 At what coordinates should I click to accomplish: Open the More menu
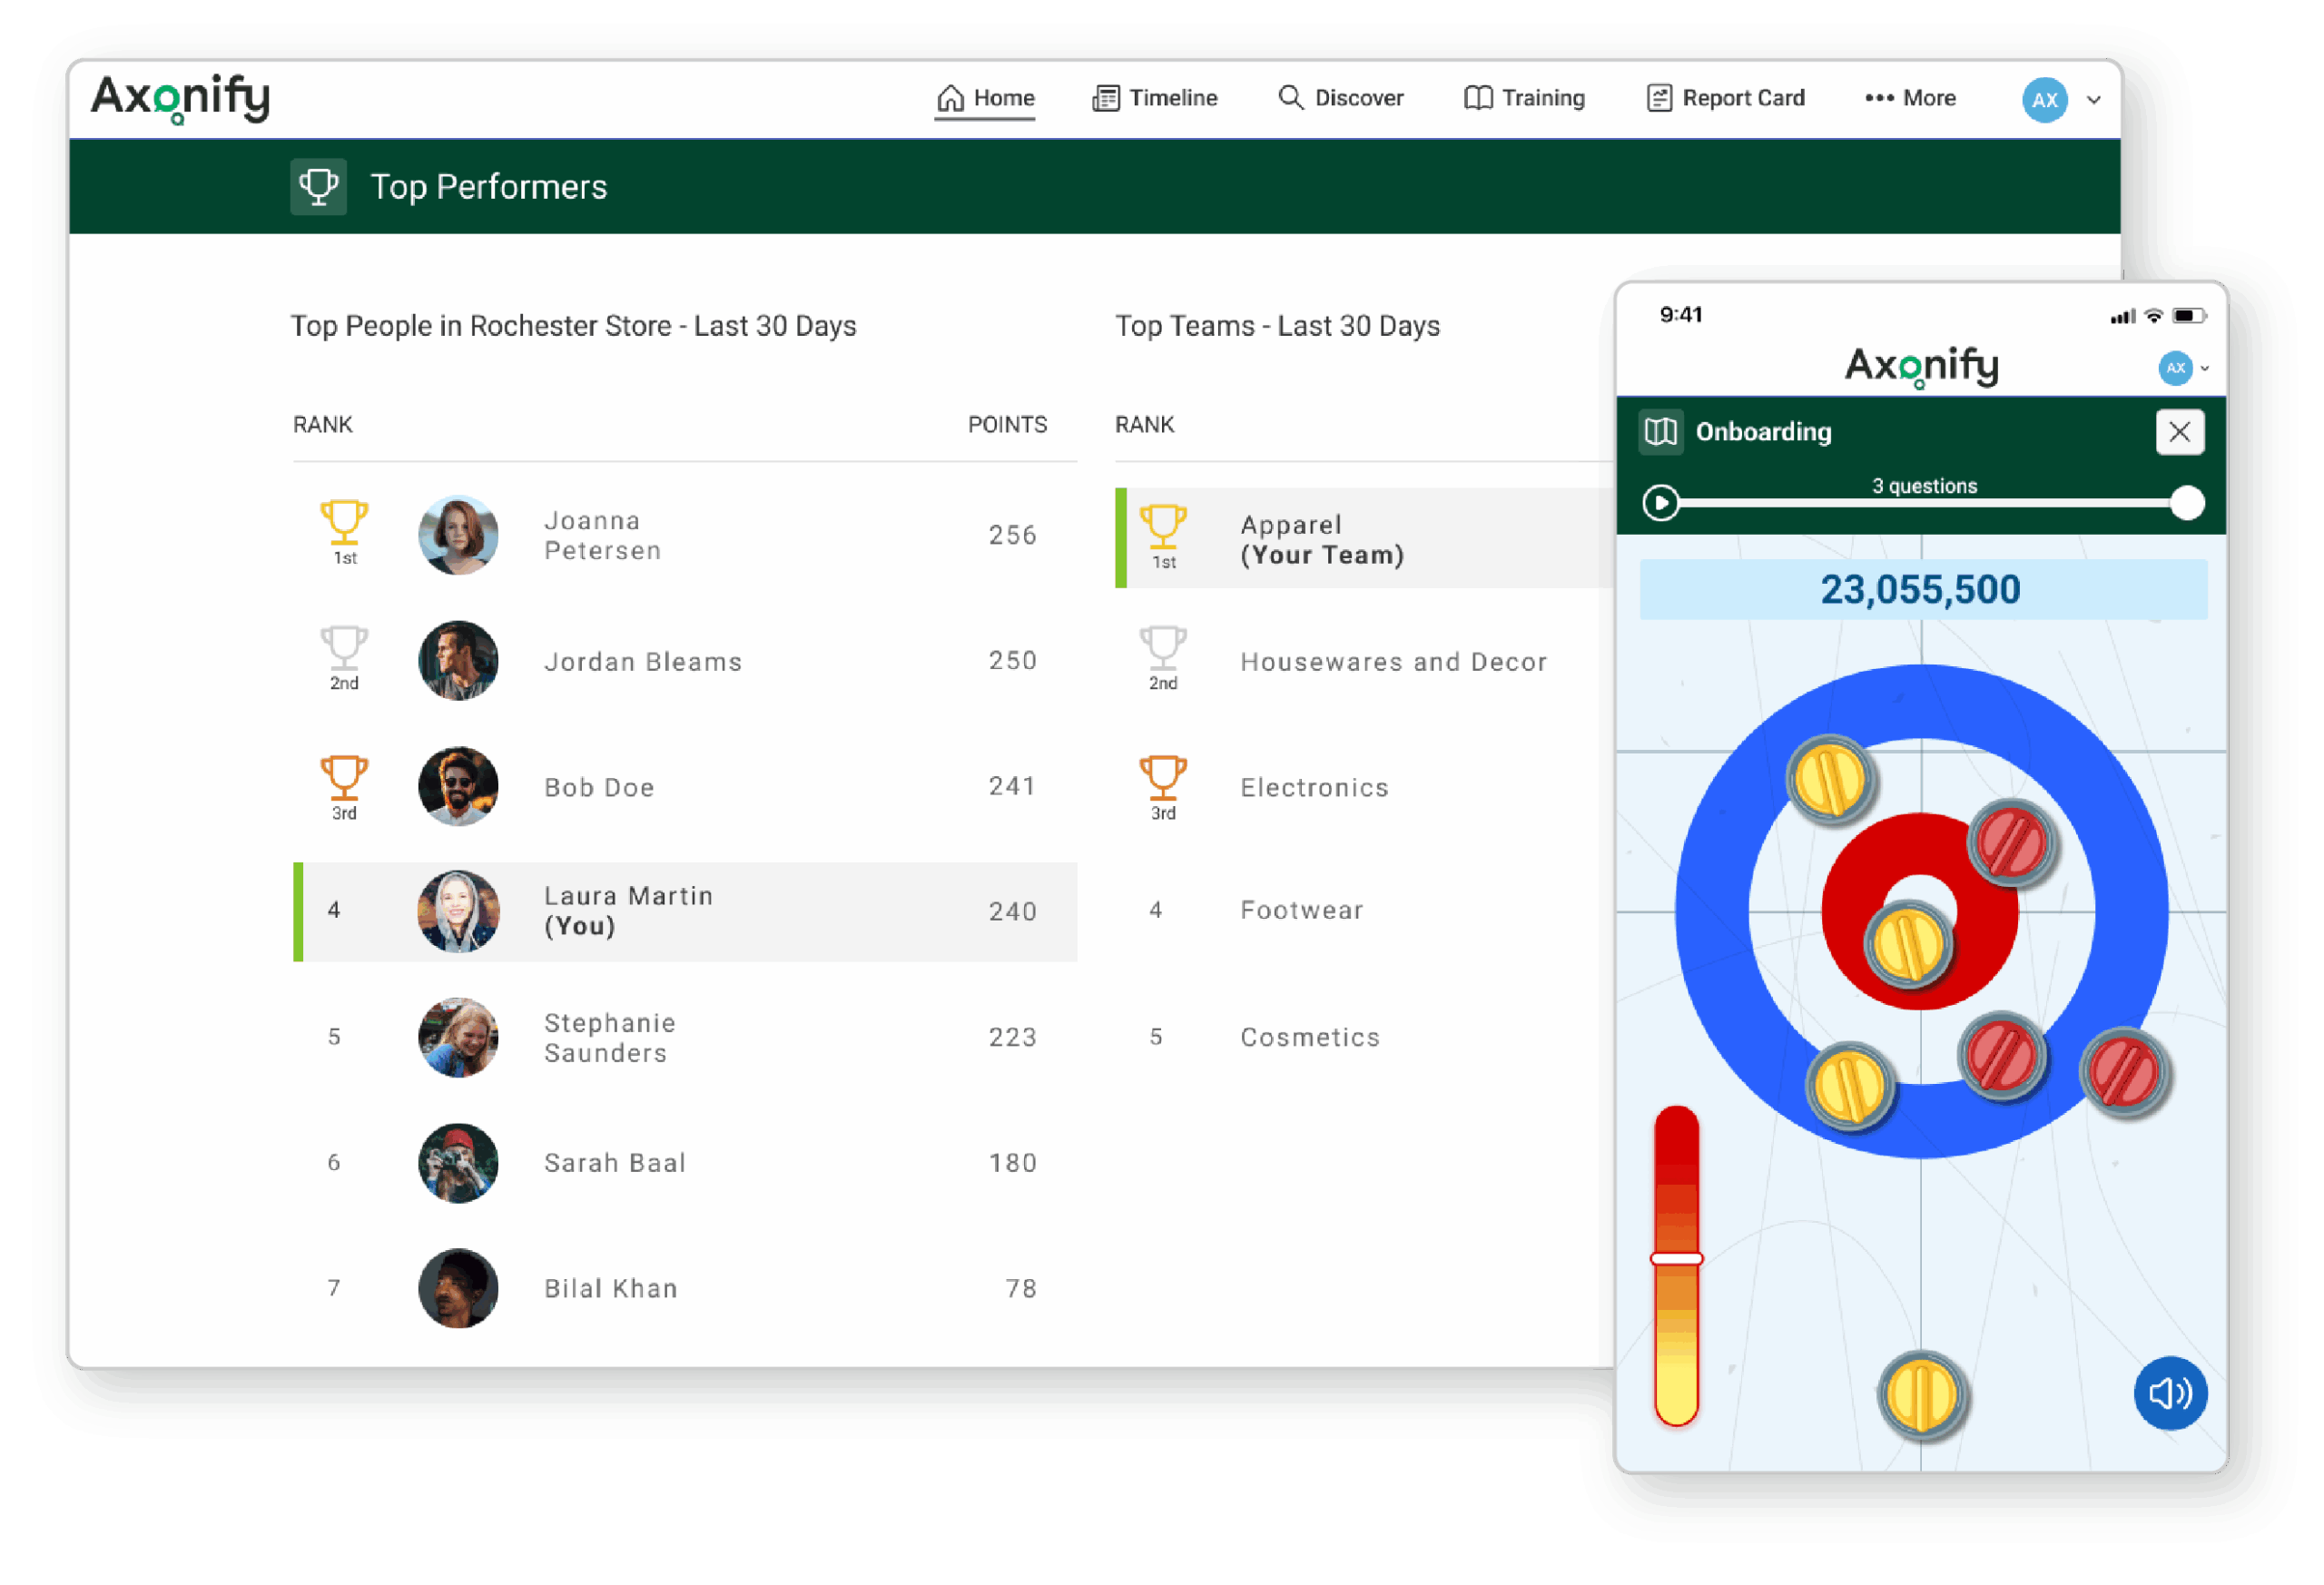1909,98
